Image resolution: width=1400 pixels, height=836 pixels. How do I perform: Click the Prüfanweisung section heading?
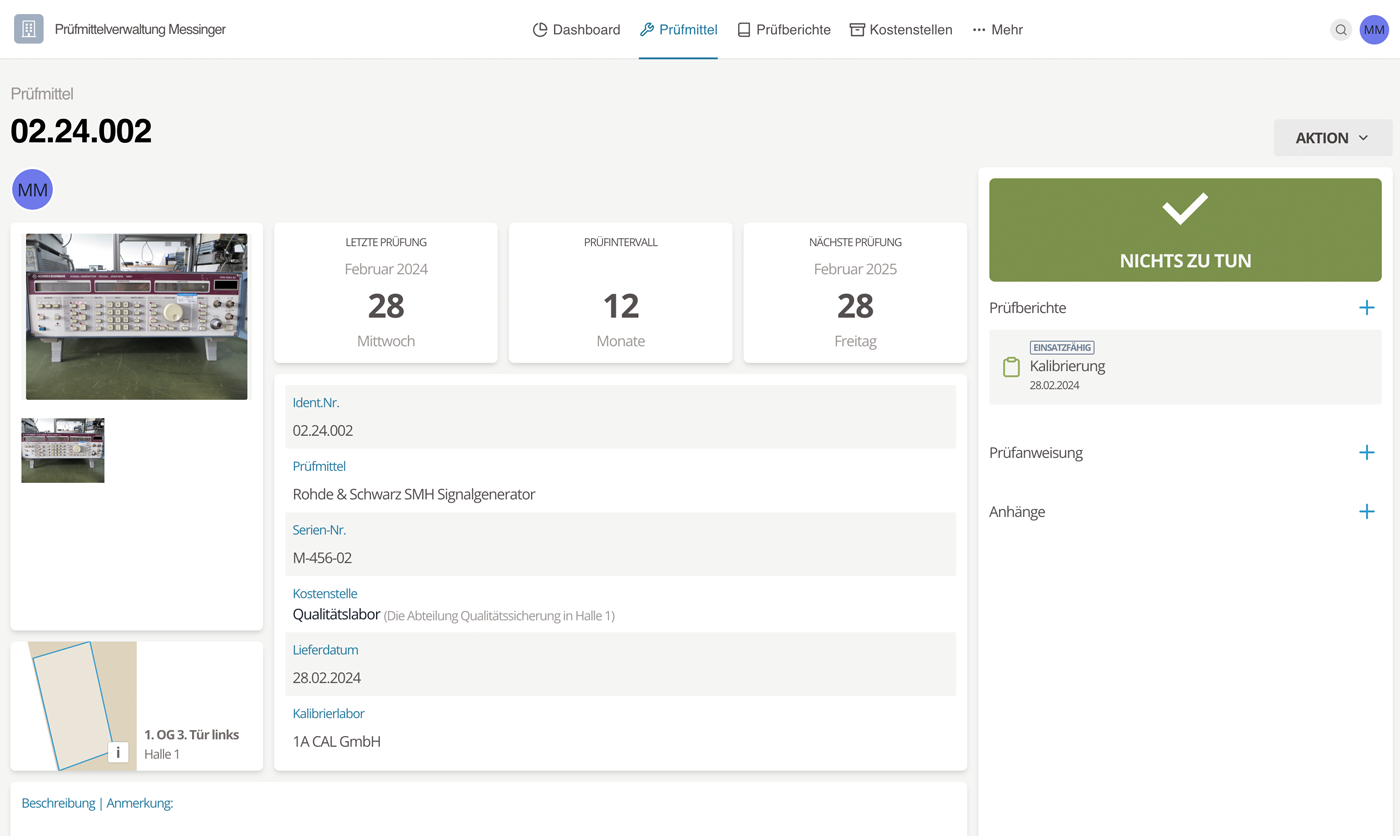click(x=1036, y=453)
